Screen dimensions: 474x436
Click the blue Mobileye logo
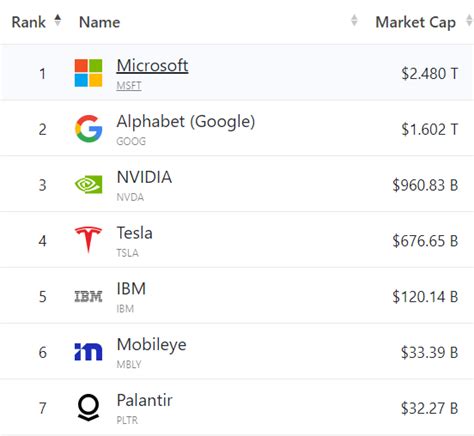click(x=88, y=351)
